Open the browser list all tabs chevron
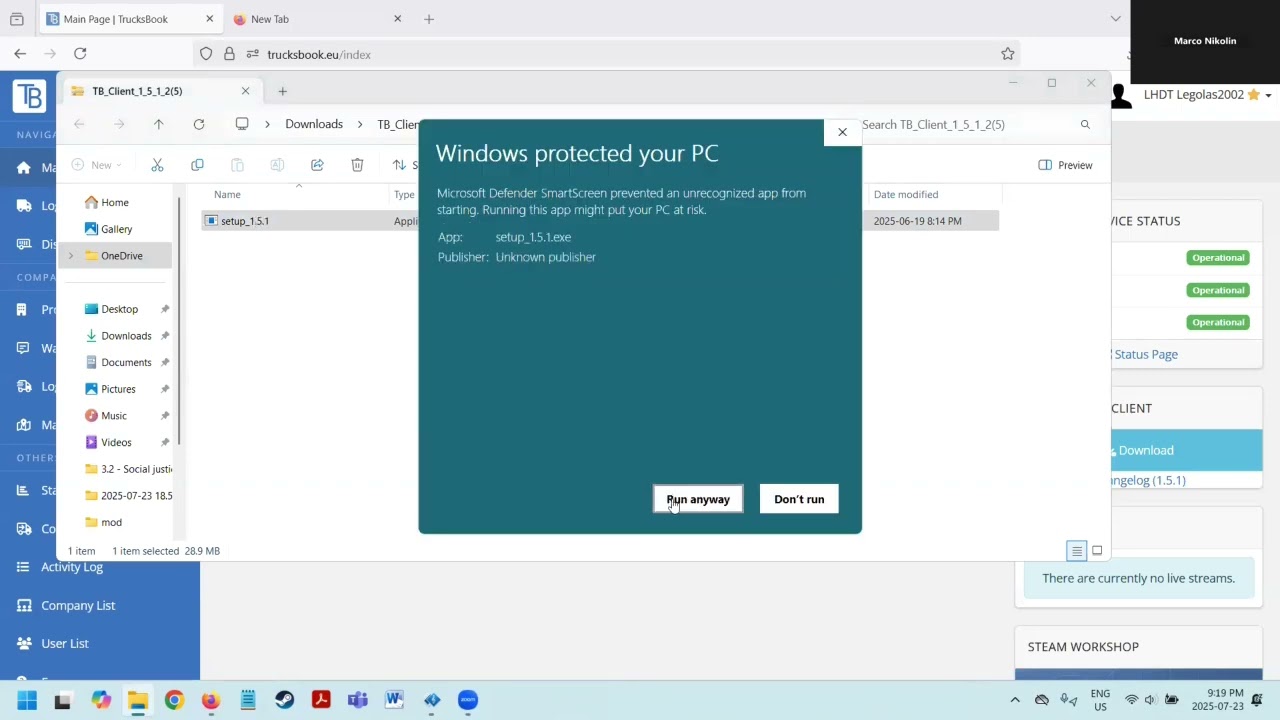Screen dimensions: 1280x720 pyautogui.click(x=1115, y=19)
